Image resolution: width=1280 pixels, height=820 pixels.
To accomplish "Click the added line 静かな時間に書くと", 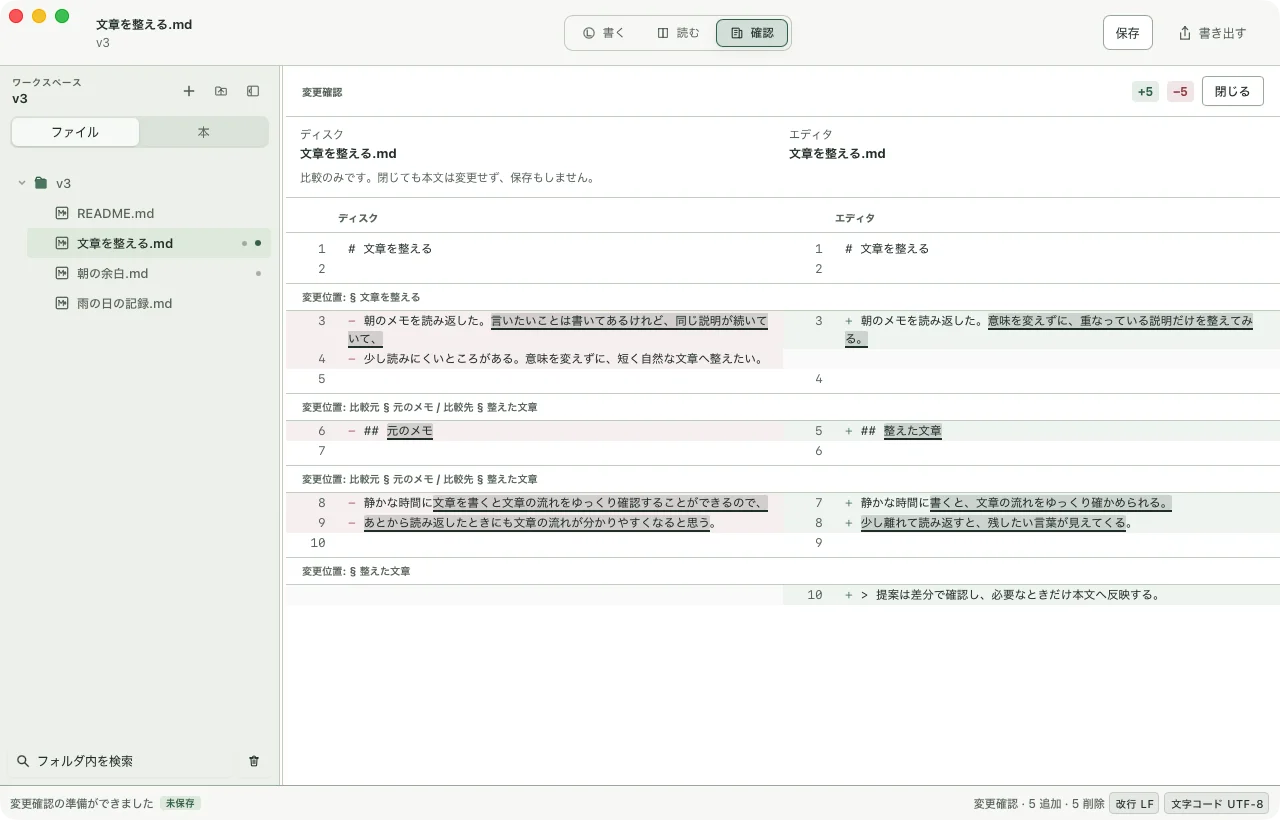I will [1031, 503].
